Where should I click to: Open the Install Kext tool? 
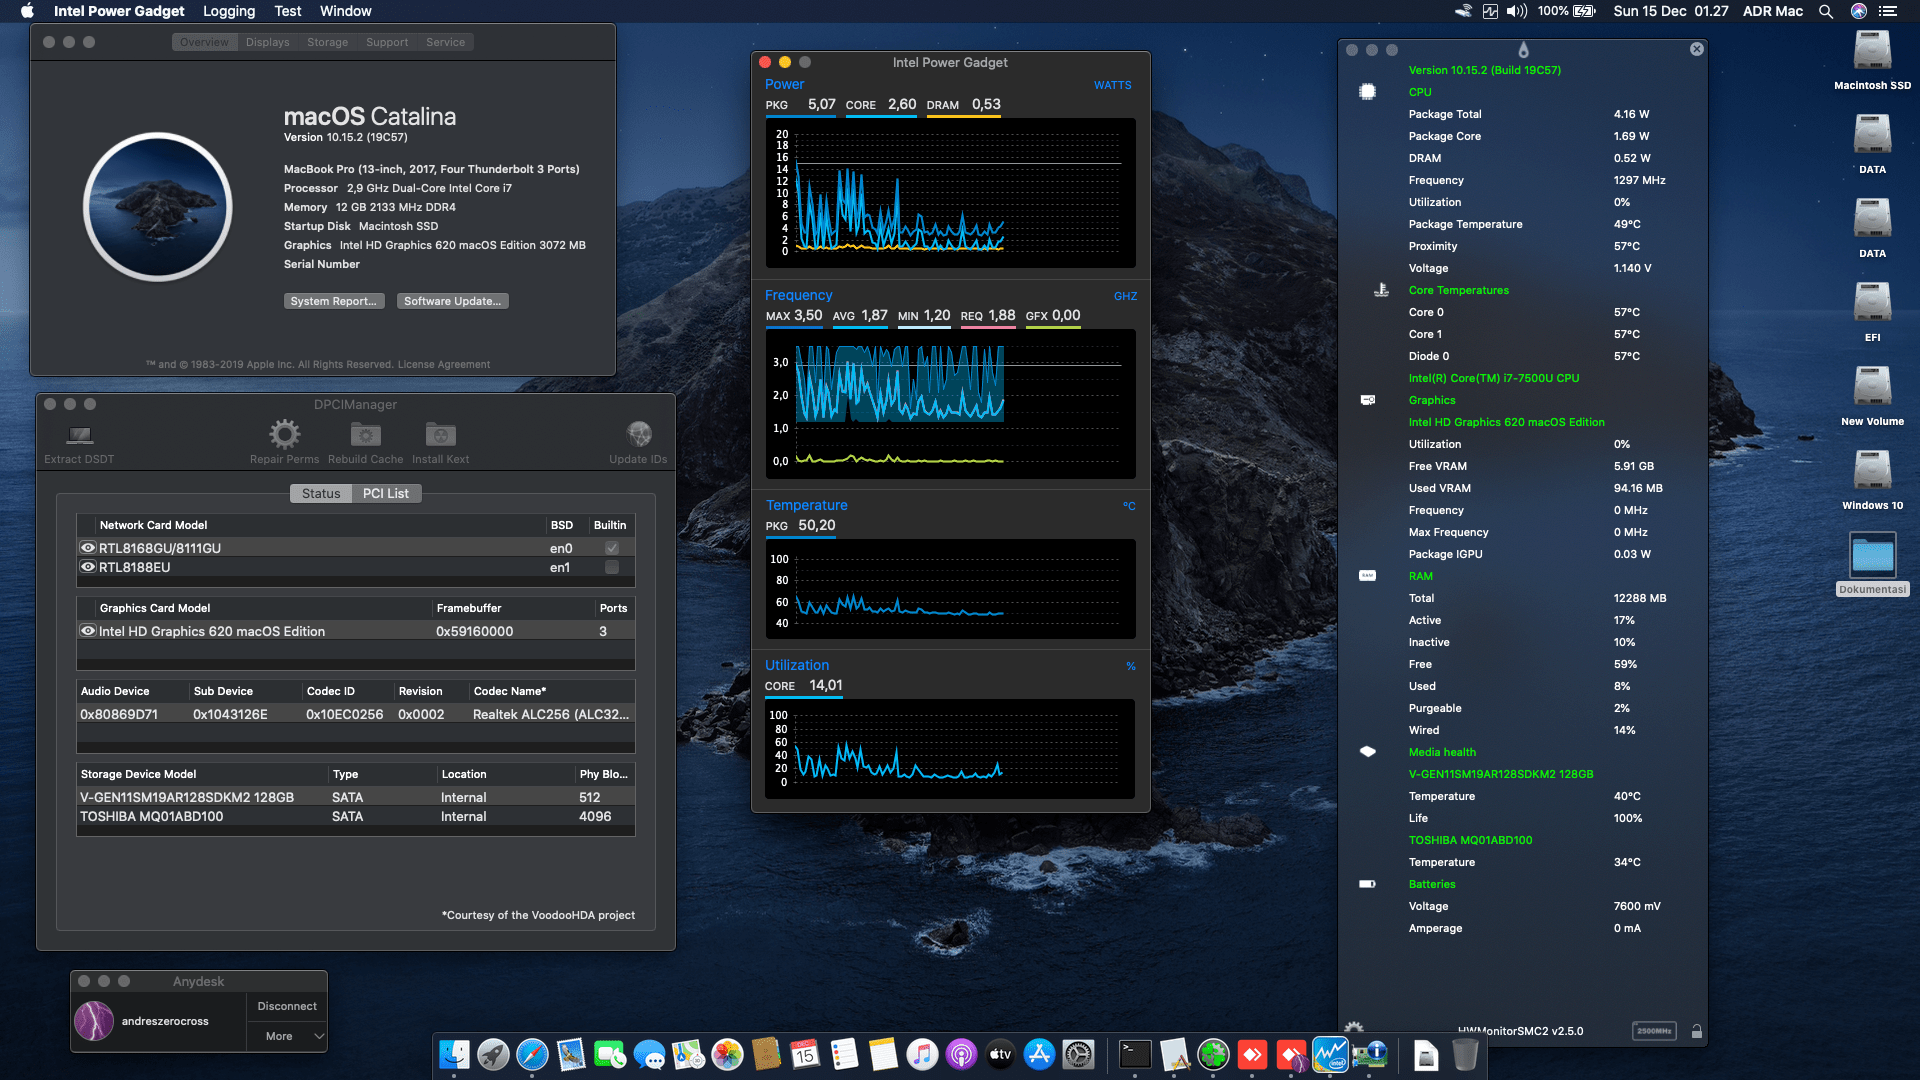click(x=440, y=433)
